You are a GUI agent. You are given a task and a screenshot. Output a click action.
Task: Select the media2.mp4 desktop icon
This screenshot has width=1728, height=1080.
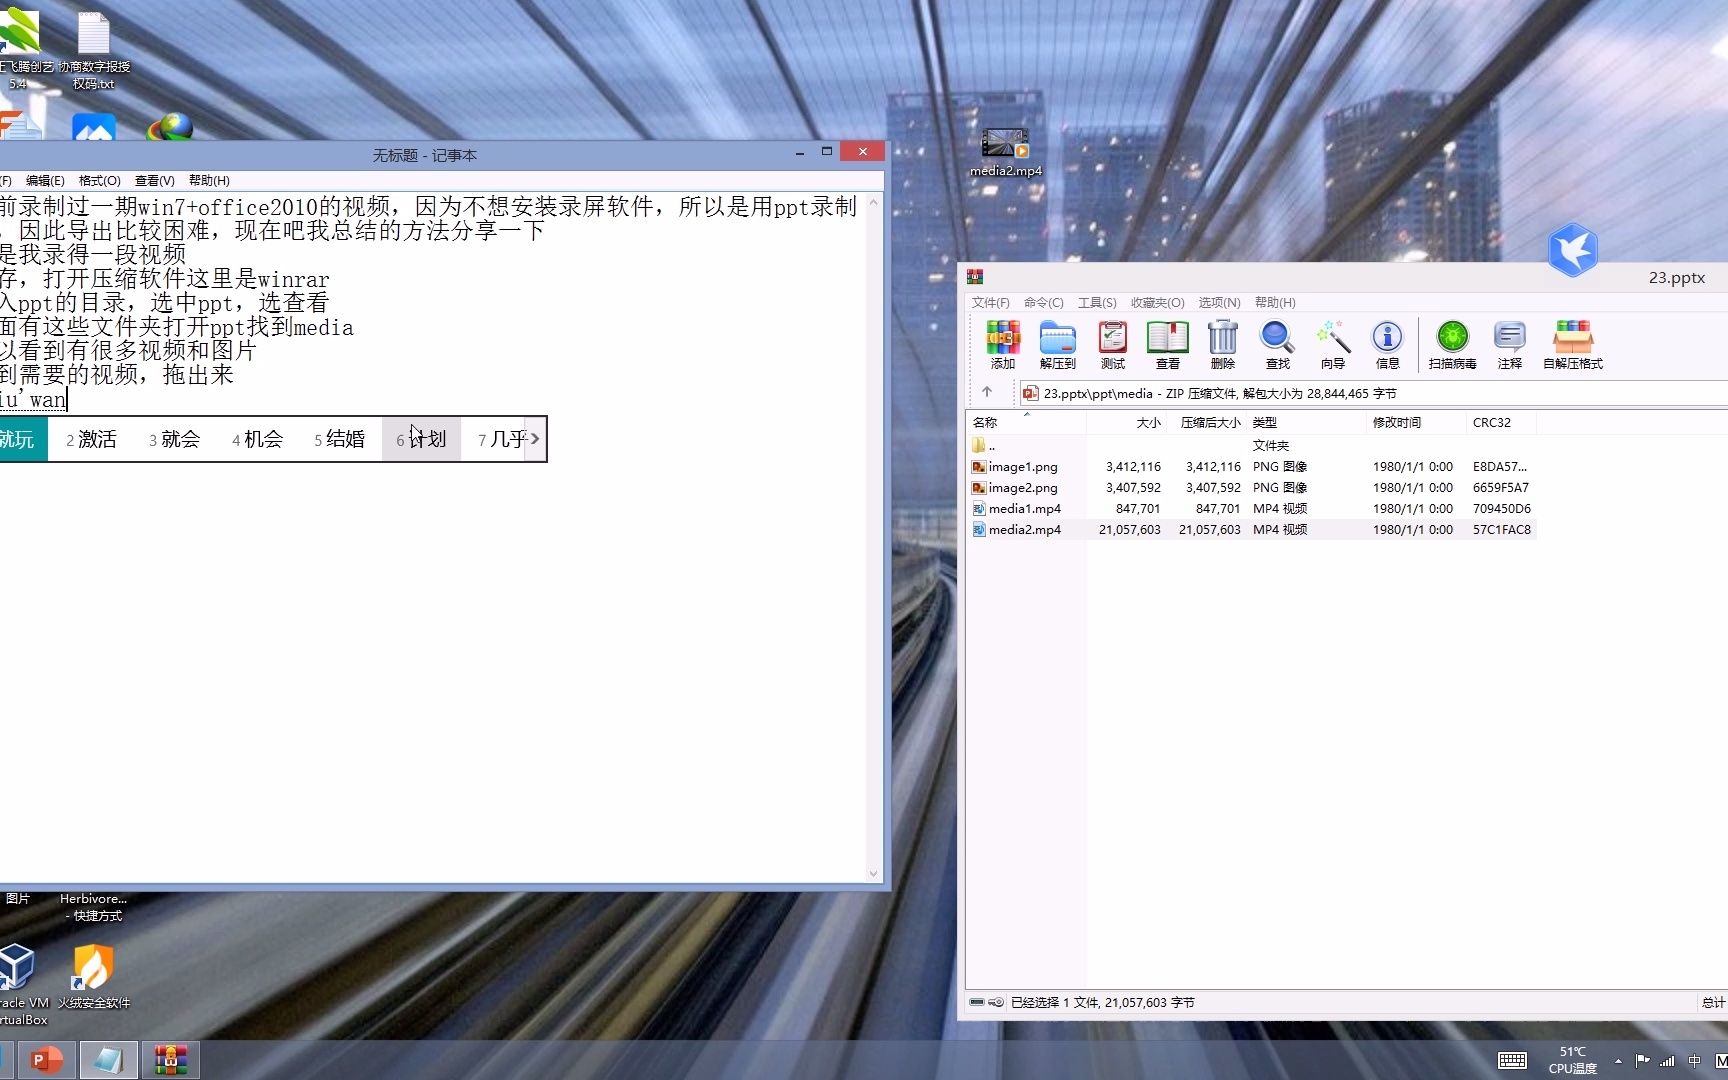pyautogui.click(x=1005, y=152)
